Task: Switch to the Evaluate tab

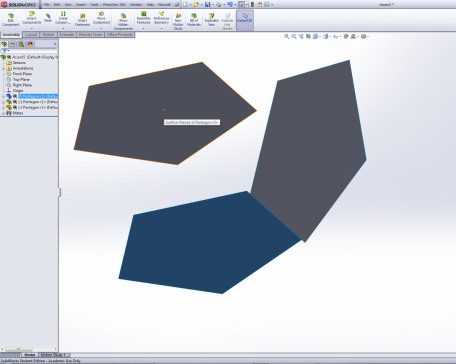Action: click(x=67, y=35)
